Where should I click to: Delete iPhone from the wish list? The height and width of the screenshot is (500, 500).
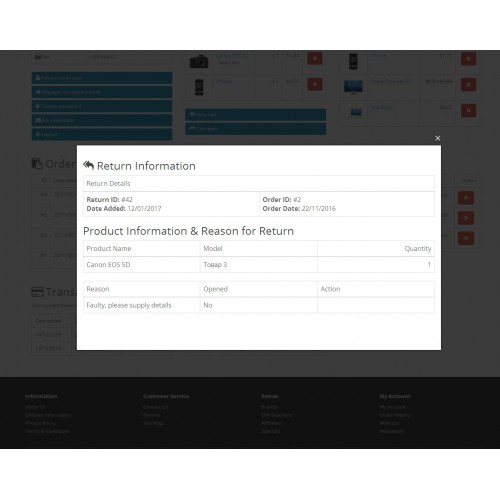coord(468,59)
